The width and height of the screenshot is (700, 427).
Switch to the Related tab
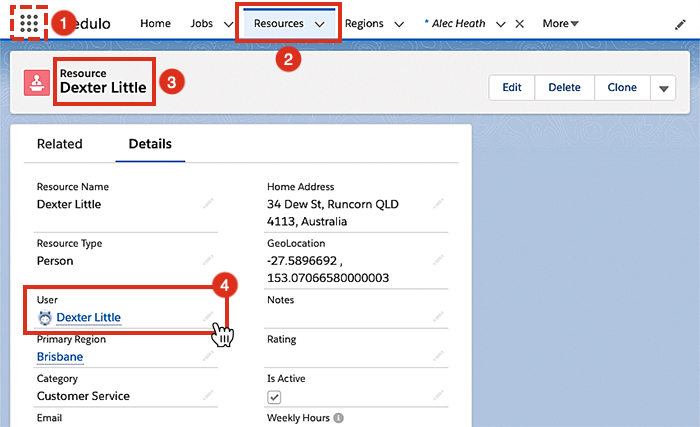[x=60, y=144]
